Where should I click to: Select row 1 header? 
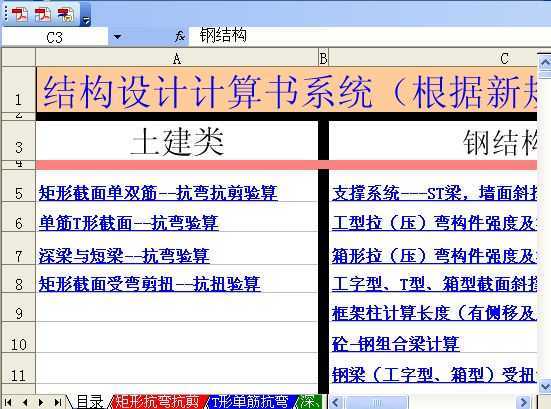[x=19, y=90]
